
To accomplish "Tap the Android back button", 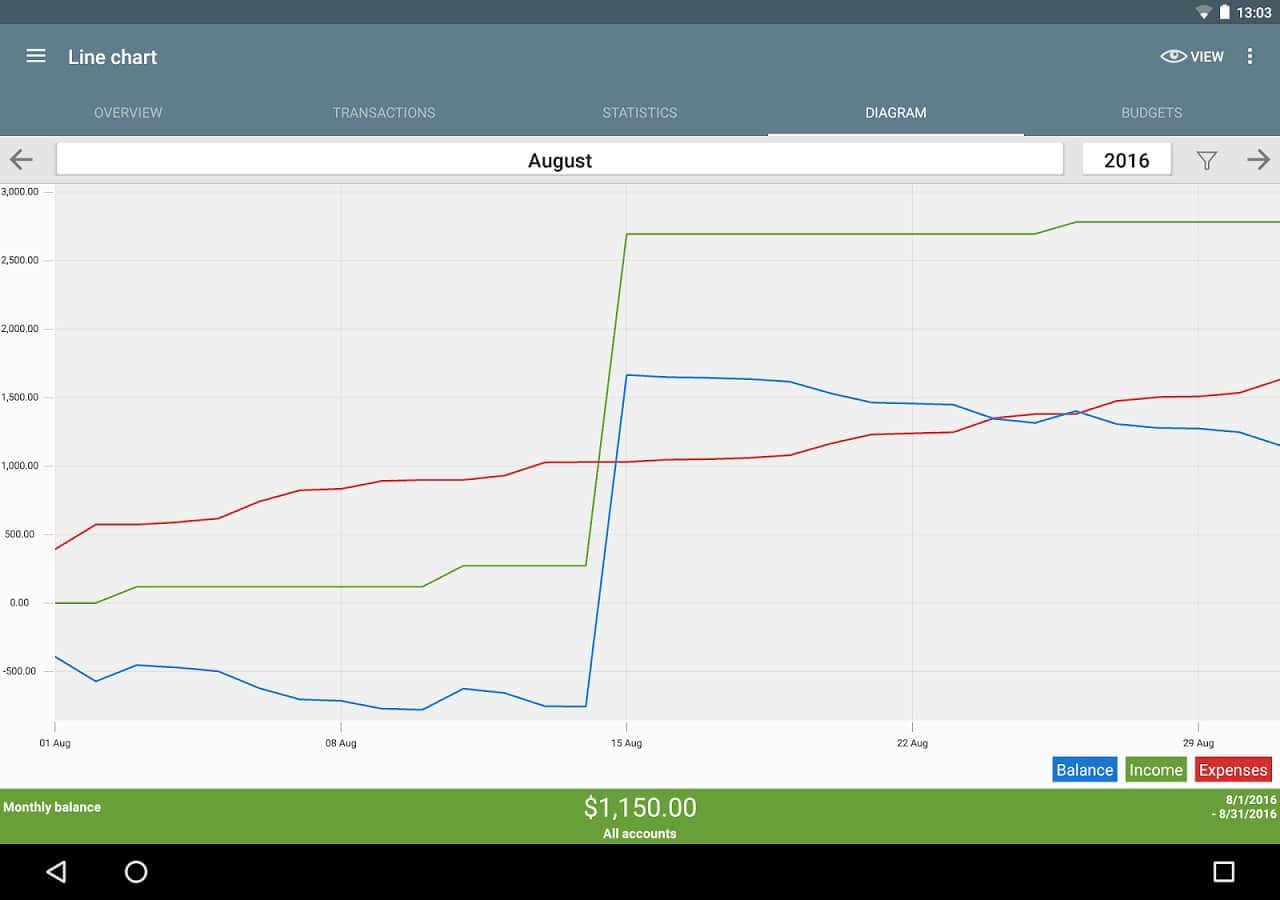I will (x=56, y=872).
